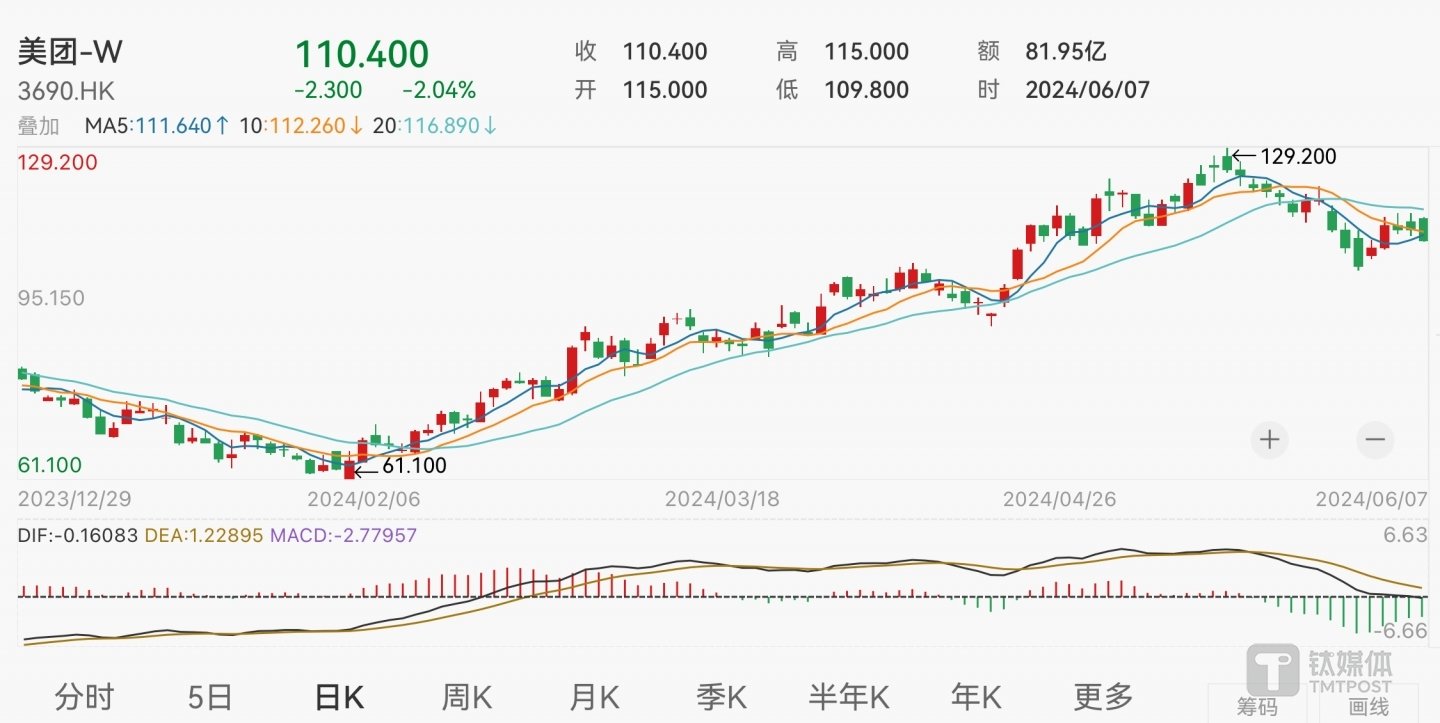Zoom out the chart with minus icon
This screenshot has height=723, width=1440.
1375,439
